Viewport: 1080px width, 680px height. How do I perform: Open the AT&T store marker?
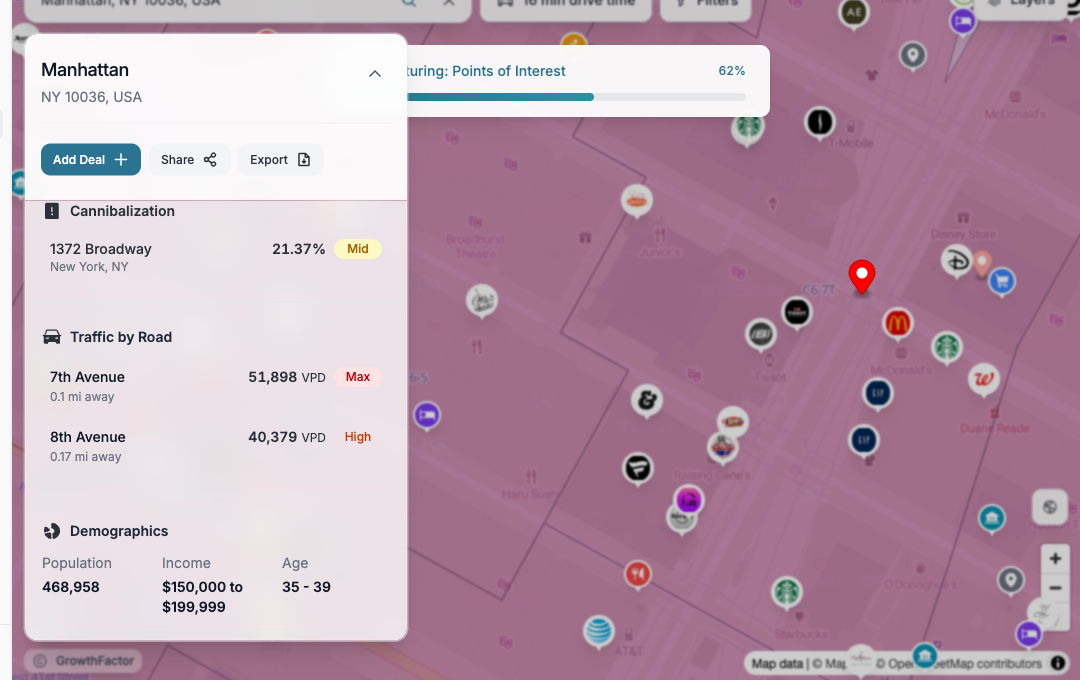coord(598,631)
